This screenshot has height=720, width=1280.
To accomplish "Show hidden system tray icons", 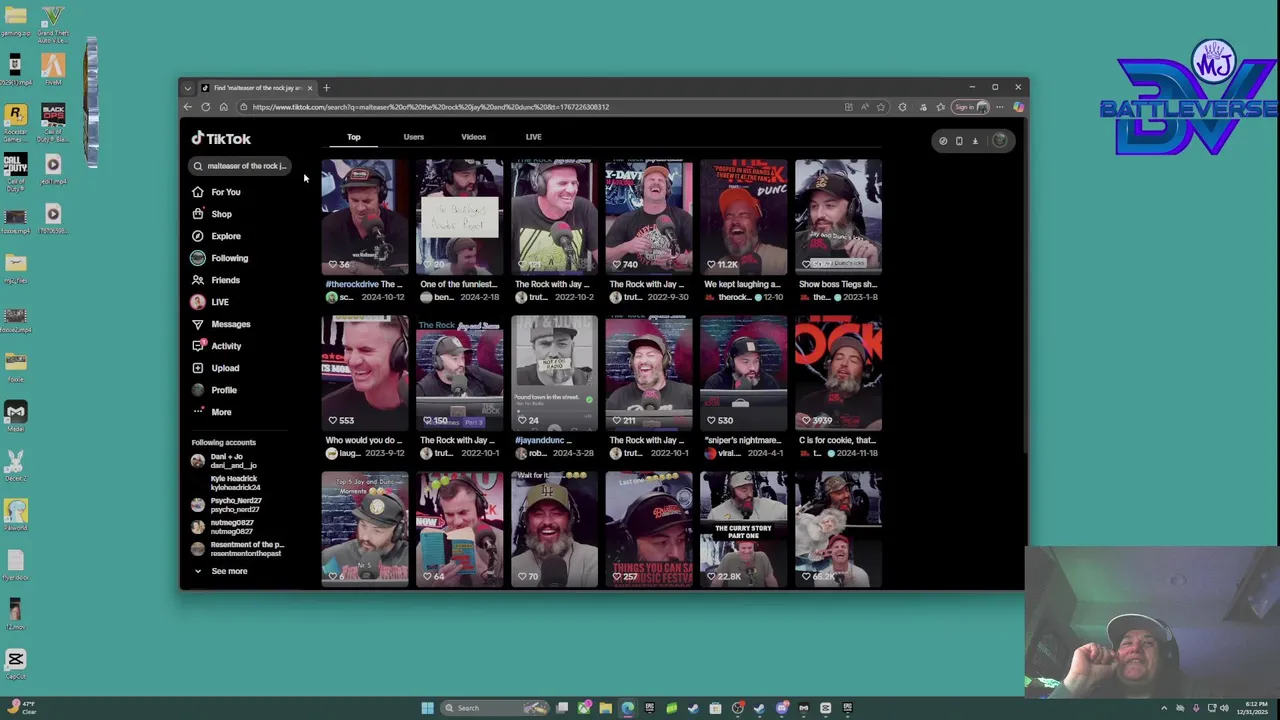I will (1163, 708).
